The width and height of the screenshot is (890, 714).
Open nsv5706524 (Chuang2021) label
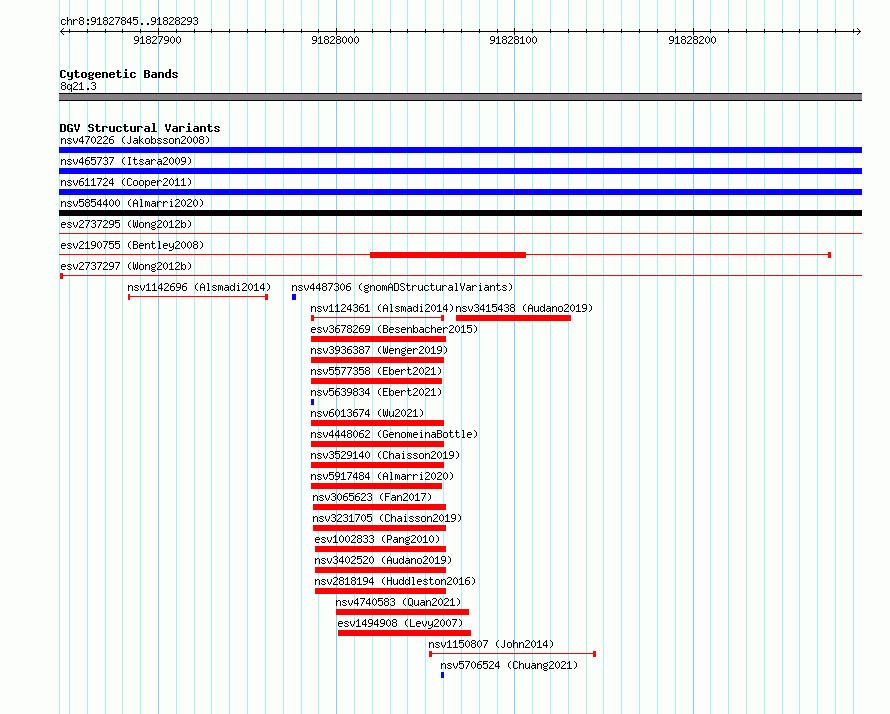tap(509, 665)
